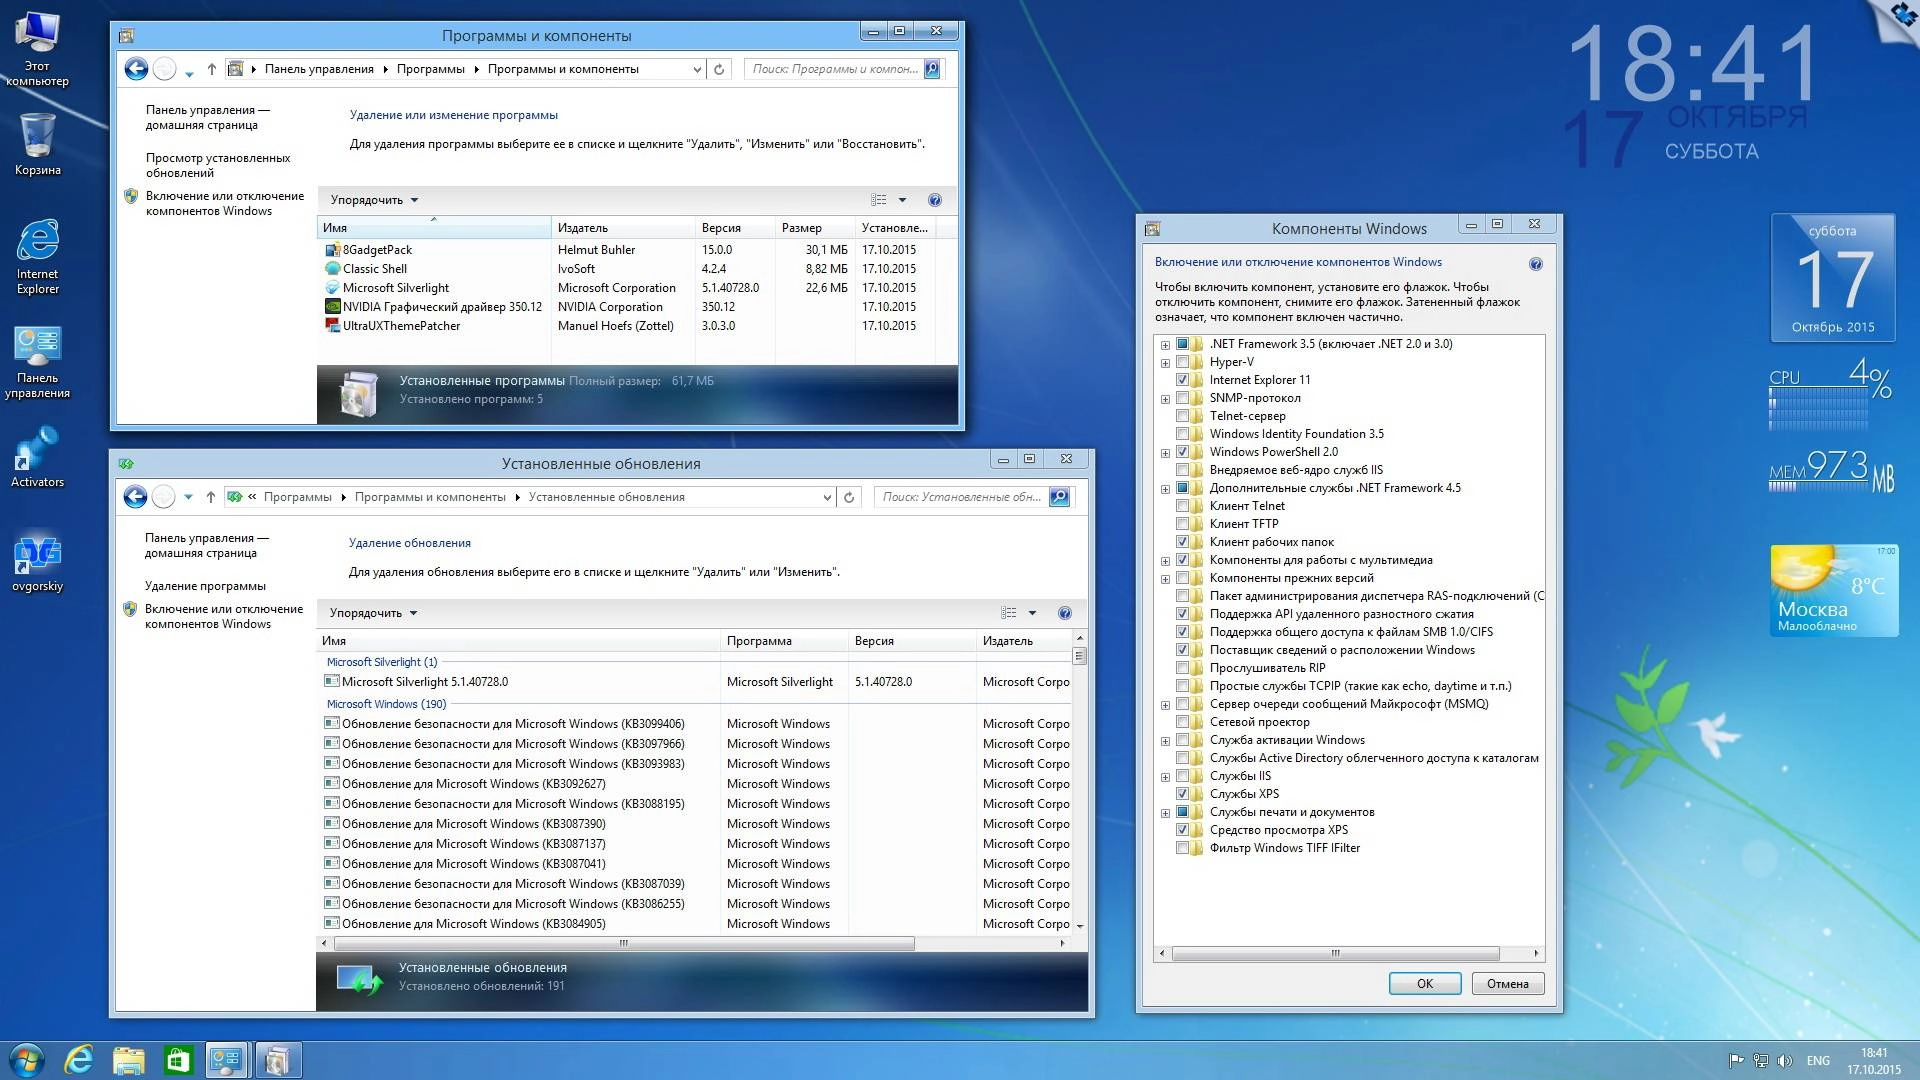Screen dimensions: 1920x1080
Task: Collapse Microsoft Windows (190) group header
Action: [386, 704]
